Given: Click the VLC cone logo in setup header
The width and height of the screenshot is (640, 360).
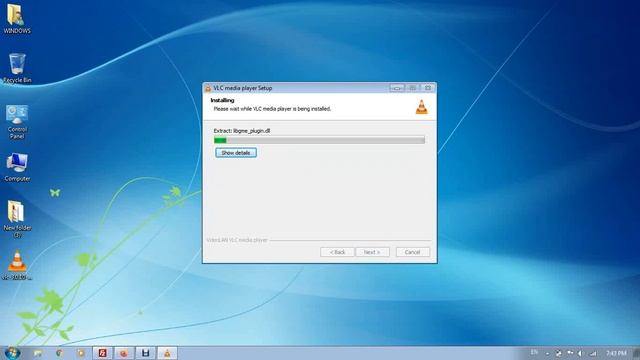Looking at the screenshot, I should pyautogui.click(x=422, y=107).
